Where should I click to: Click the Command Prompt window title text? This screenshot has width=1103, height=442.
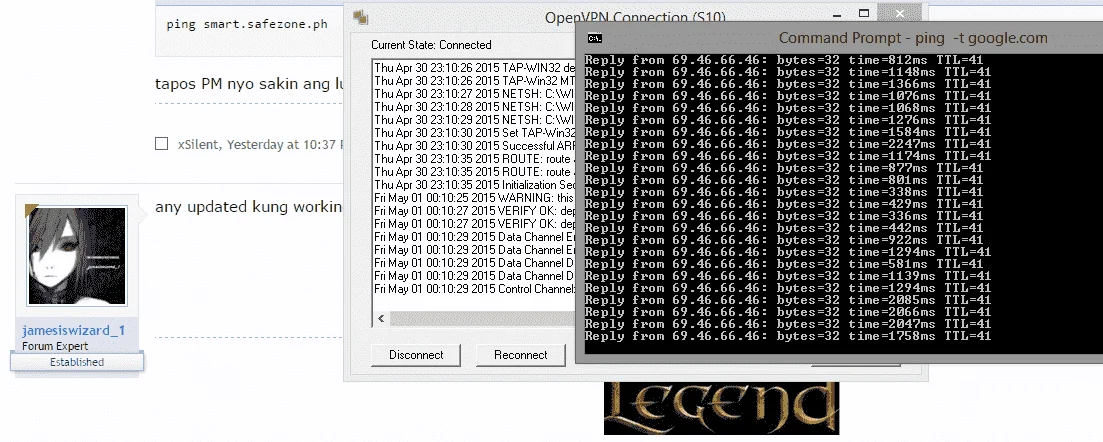[913, 38]
